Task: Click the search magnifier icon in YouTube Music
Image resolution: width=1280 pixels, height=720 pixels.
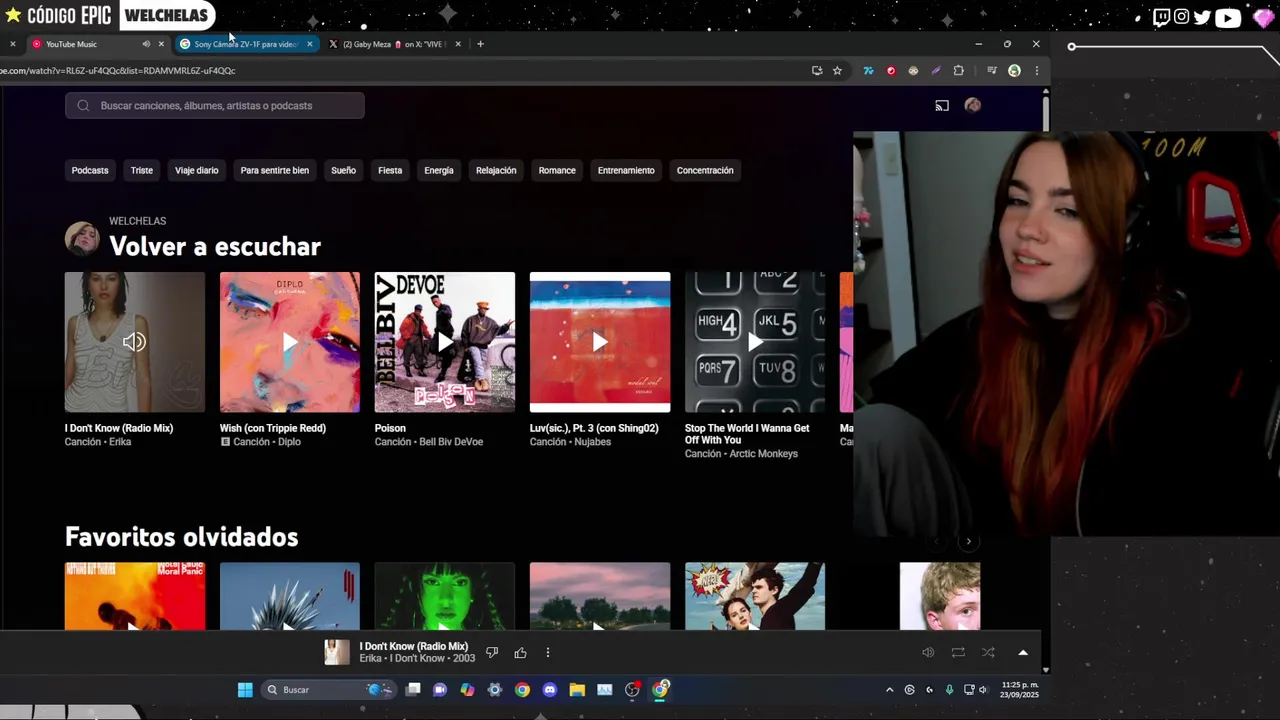Action: pos(83,105)
